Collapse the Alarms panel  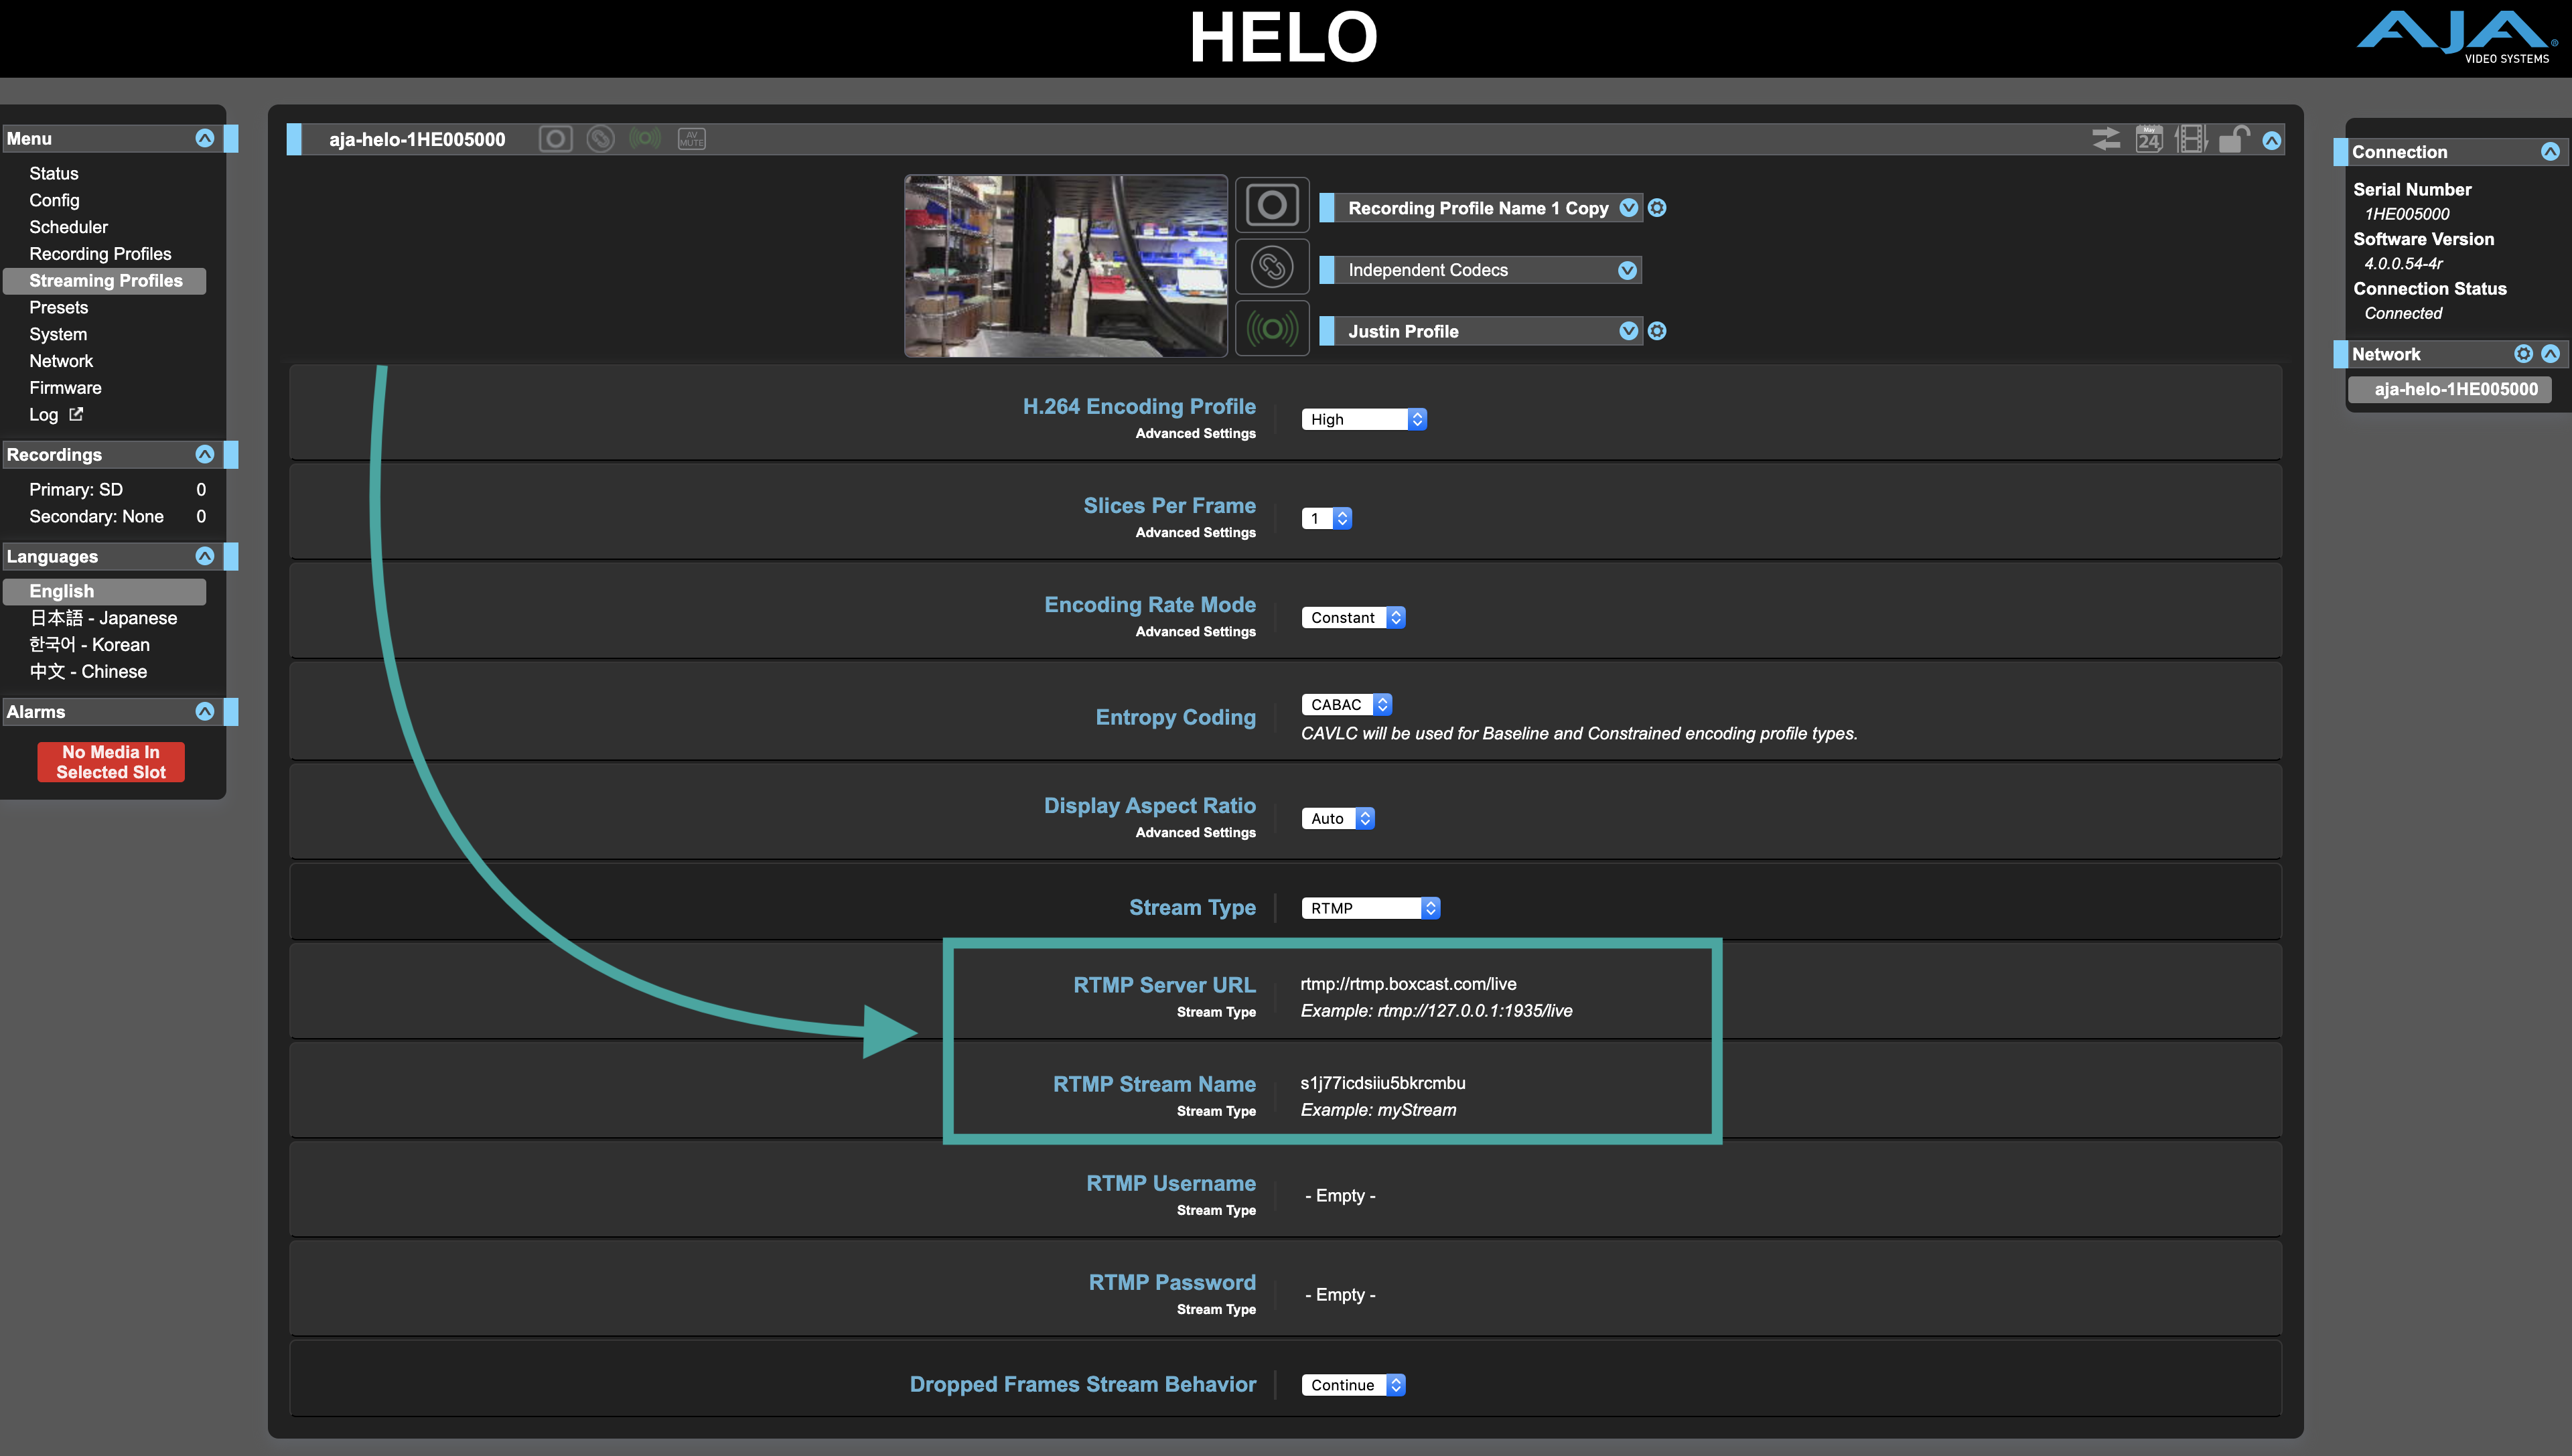coord(205,711)
